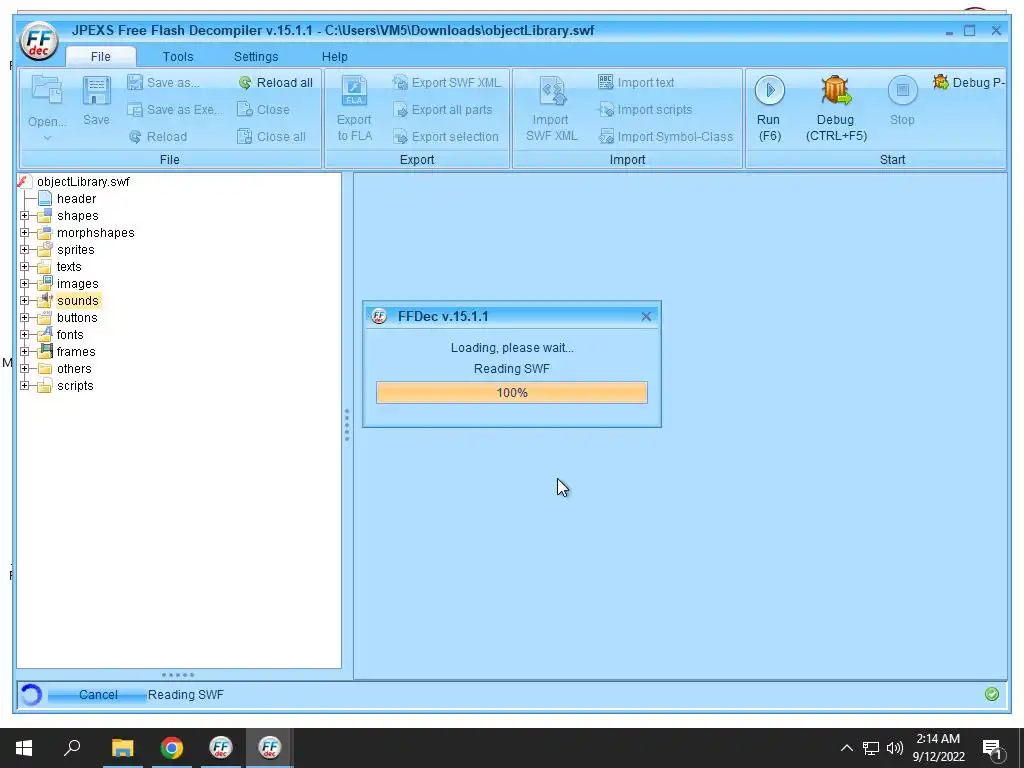The image size is (1024, 768).
Task: Click Export SWF XML button
Action: pyautogui.click(x=447, y=82)
